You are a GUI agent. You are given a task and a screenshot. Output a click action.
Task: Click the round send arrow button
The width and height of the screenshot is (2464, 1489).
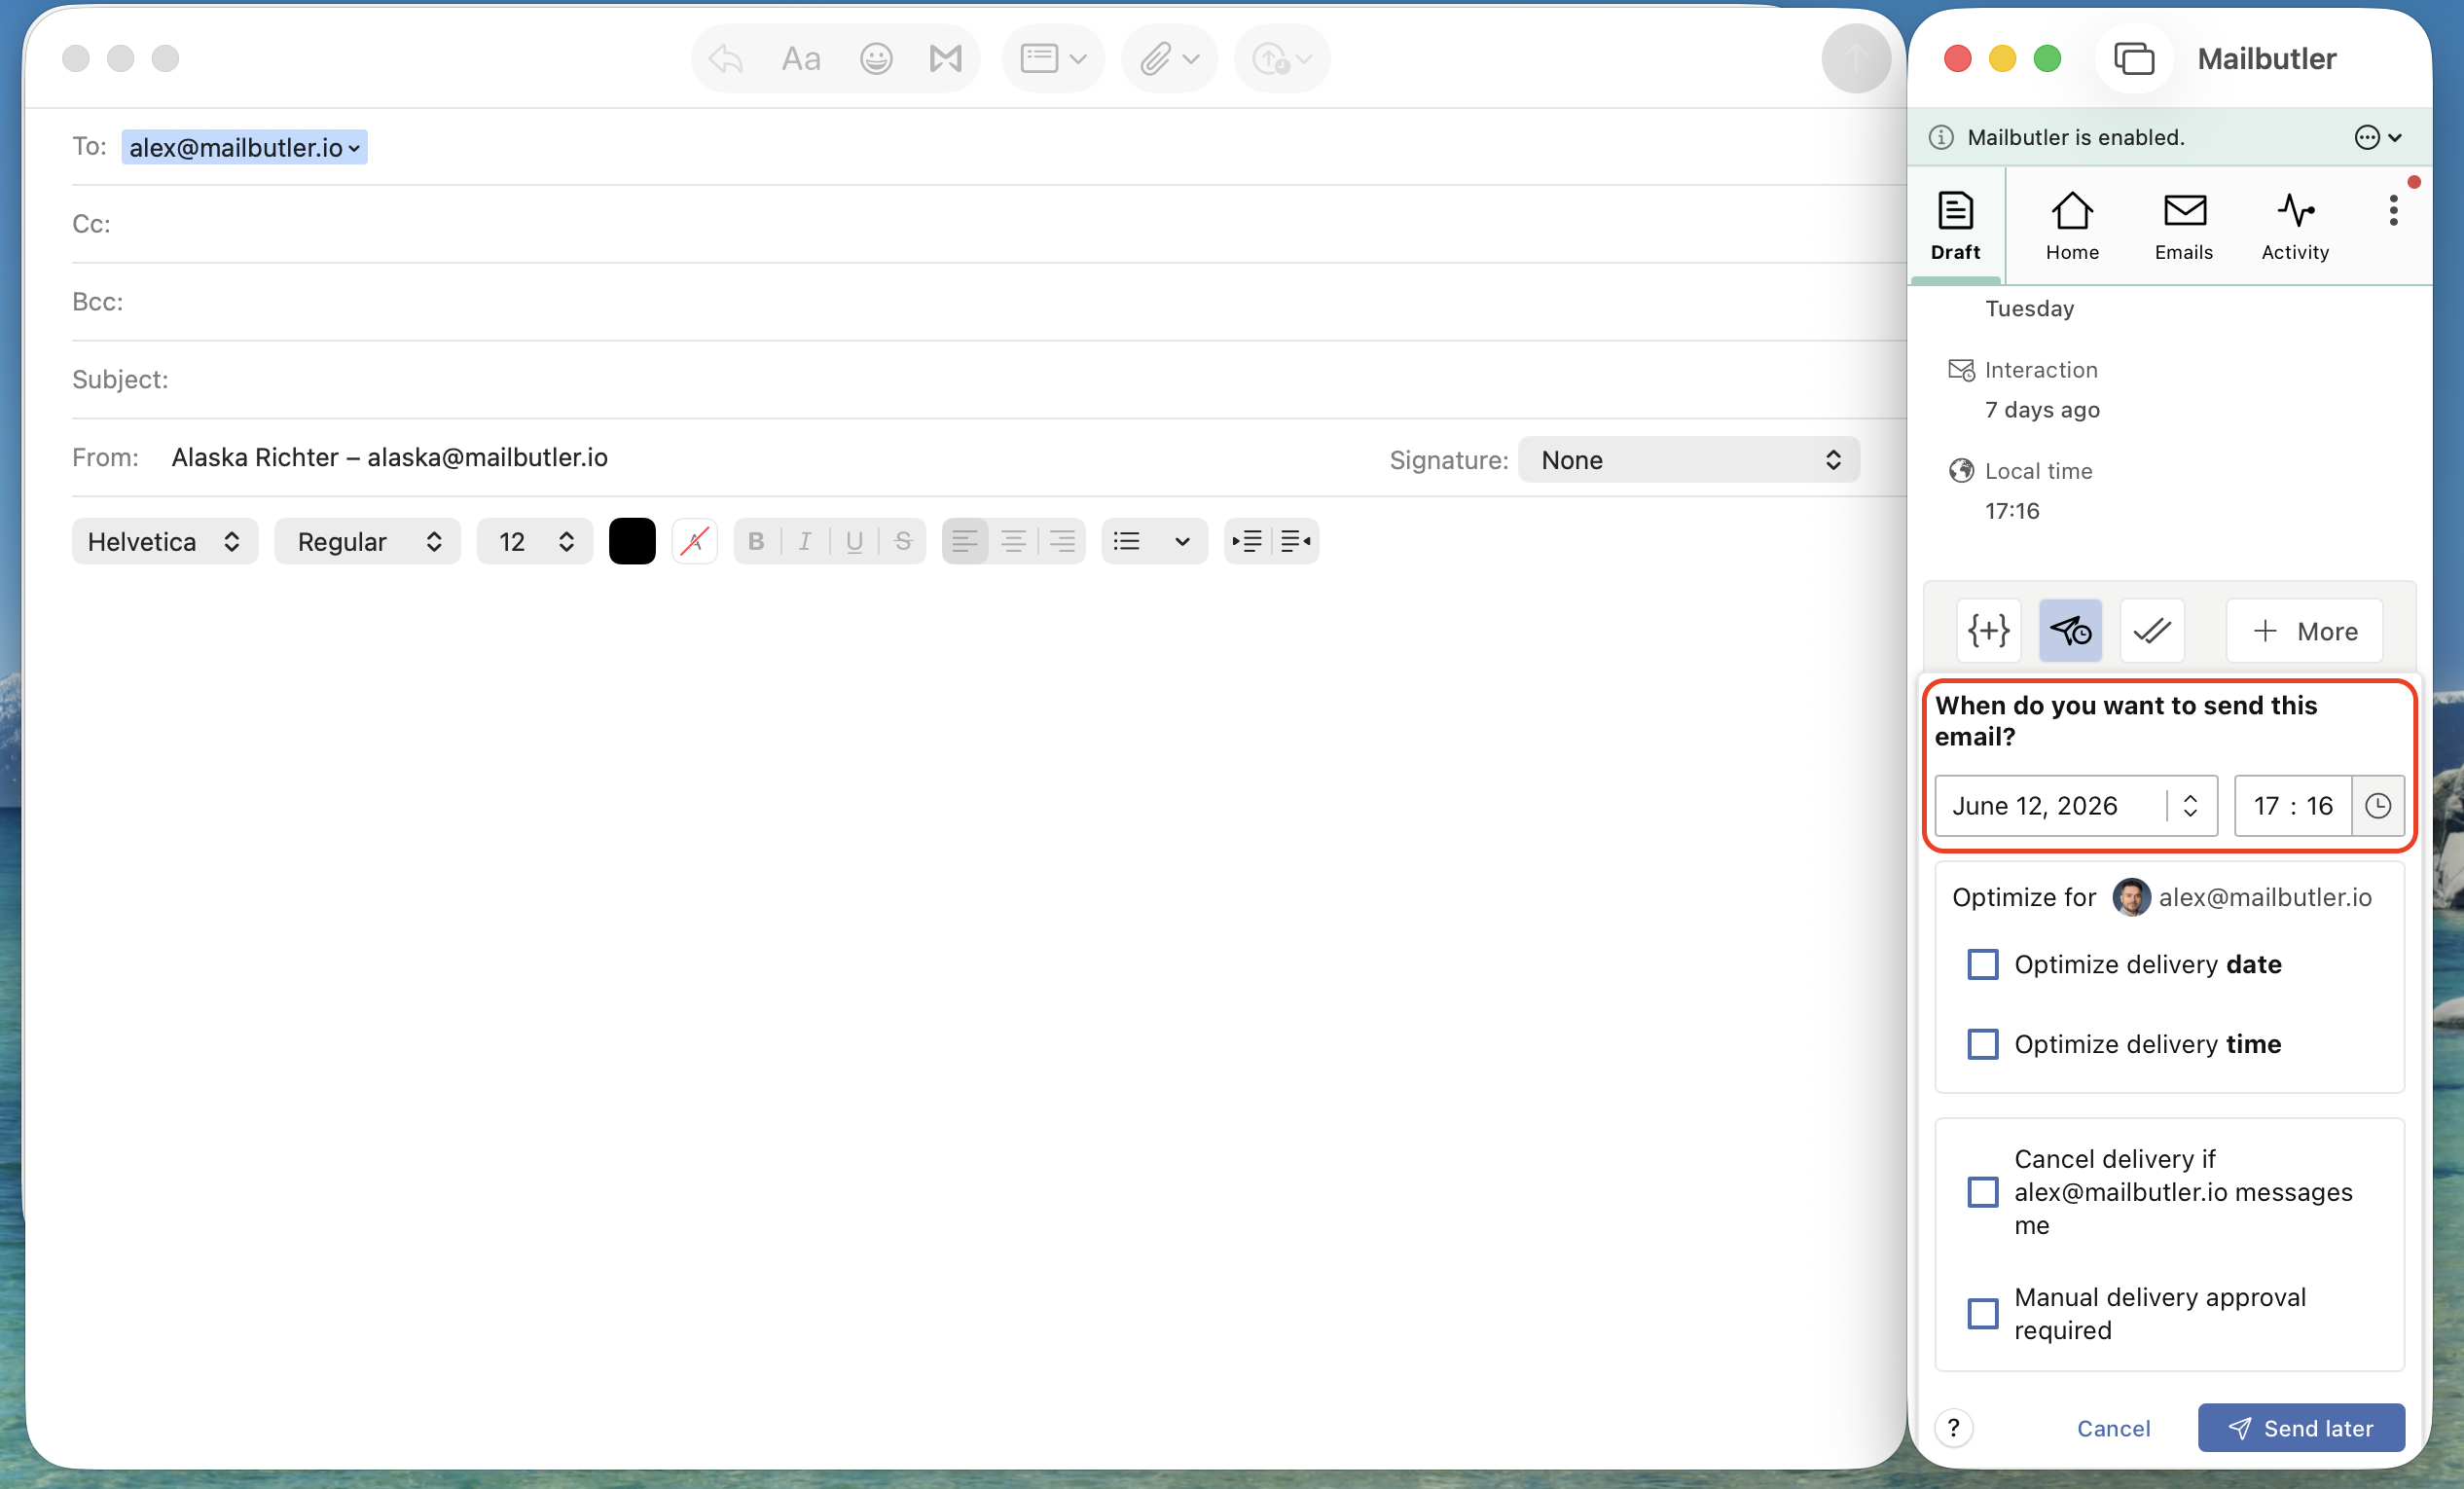pos(1855,59)
